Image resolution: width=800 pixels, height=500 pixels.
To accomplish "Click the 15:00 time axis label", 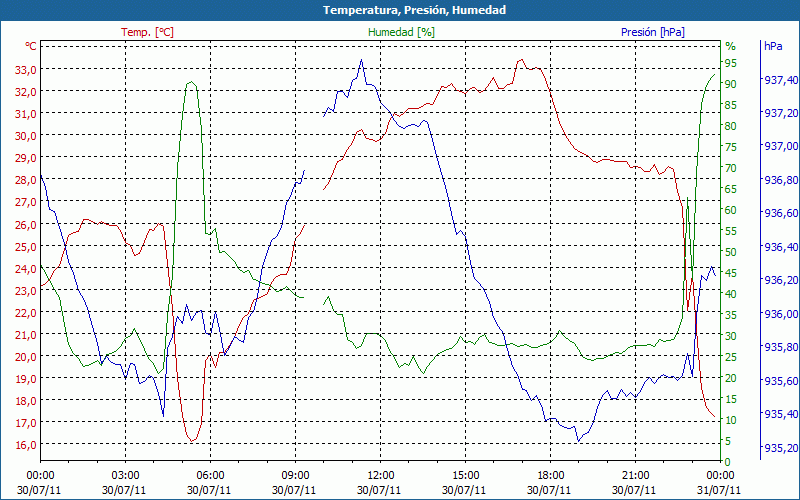I will 465,476.
